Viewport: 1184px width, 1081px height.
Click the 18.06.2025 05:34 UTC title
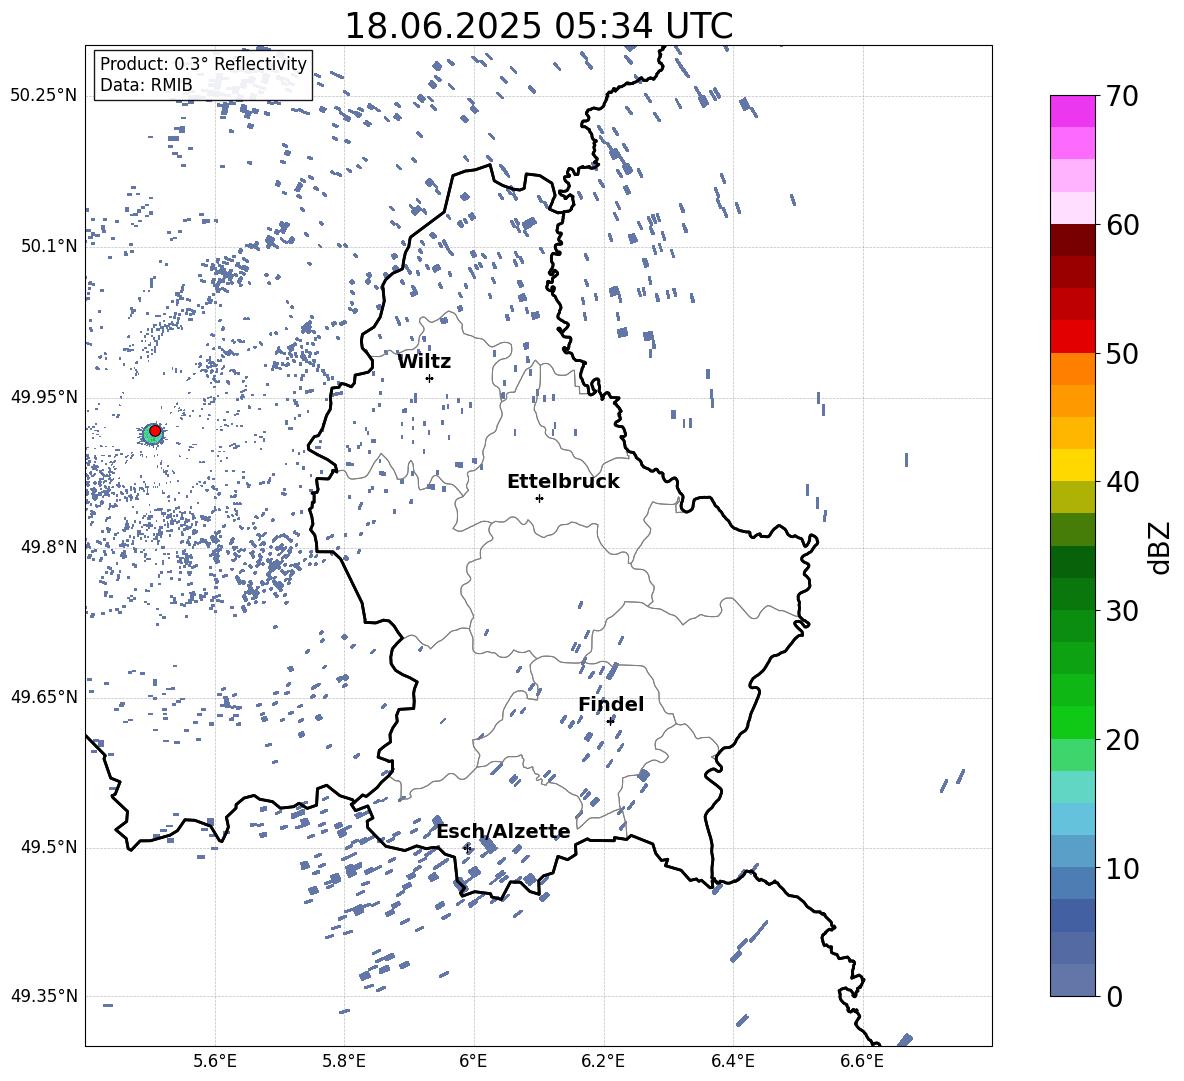539,26
